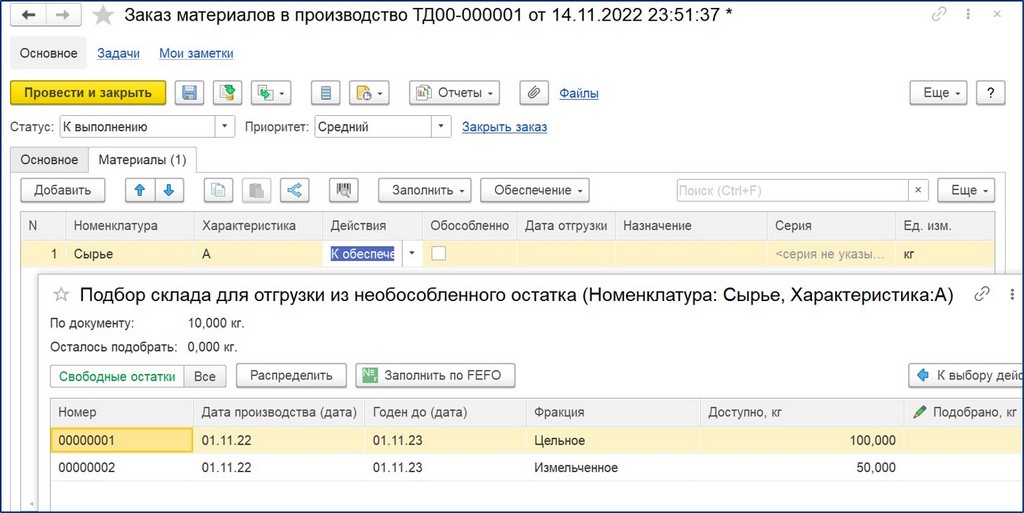The width and height of the screenshot is (1024, 513).
Task: Click the series cell '<серия не указы...'
Action: [x=830, y=254]
